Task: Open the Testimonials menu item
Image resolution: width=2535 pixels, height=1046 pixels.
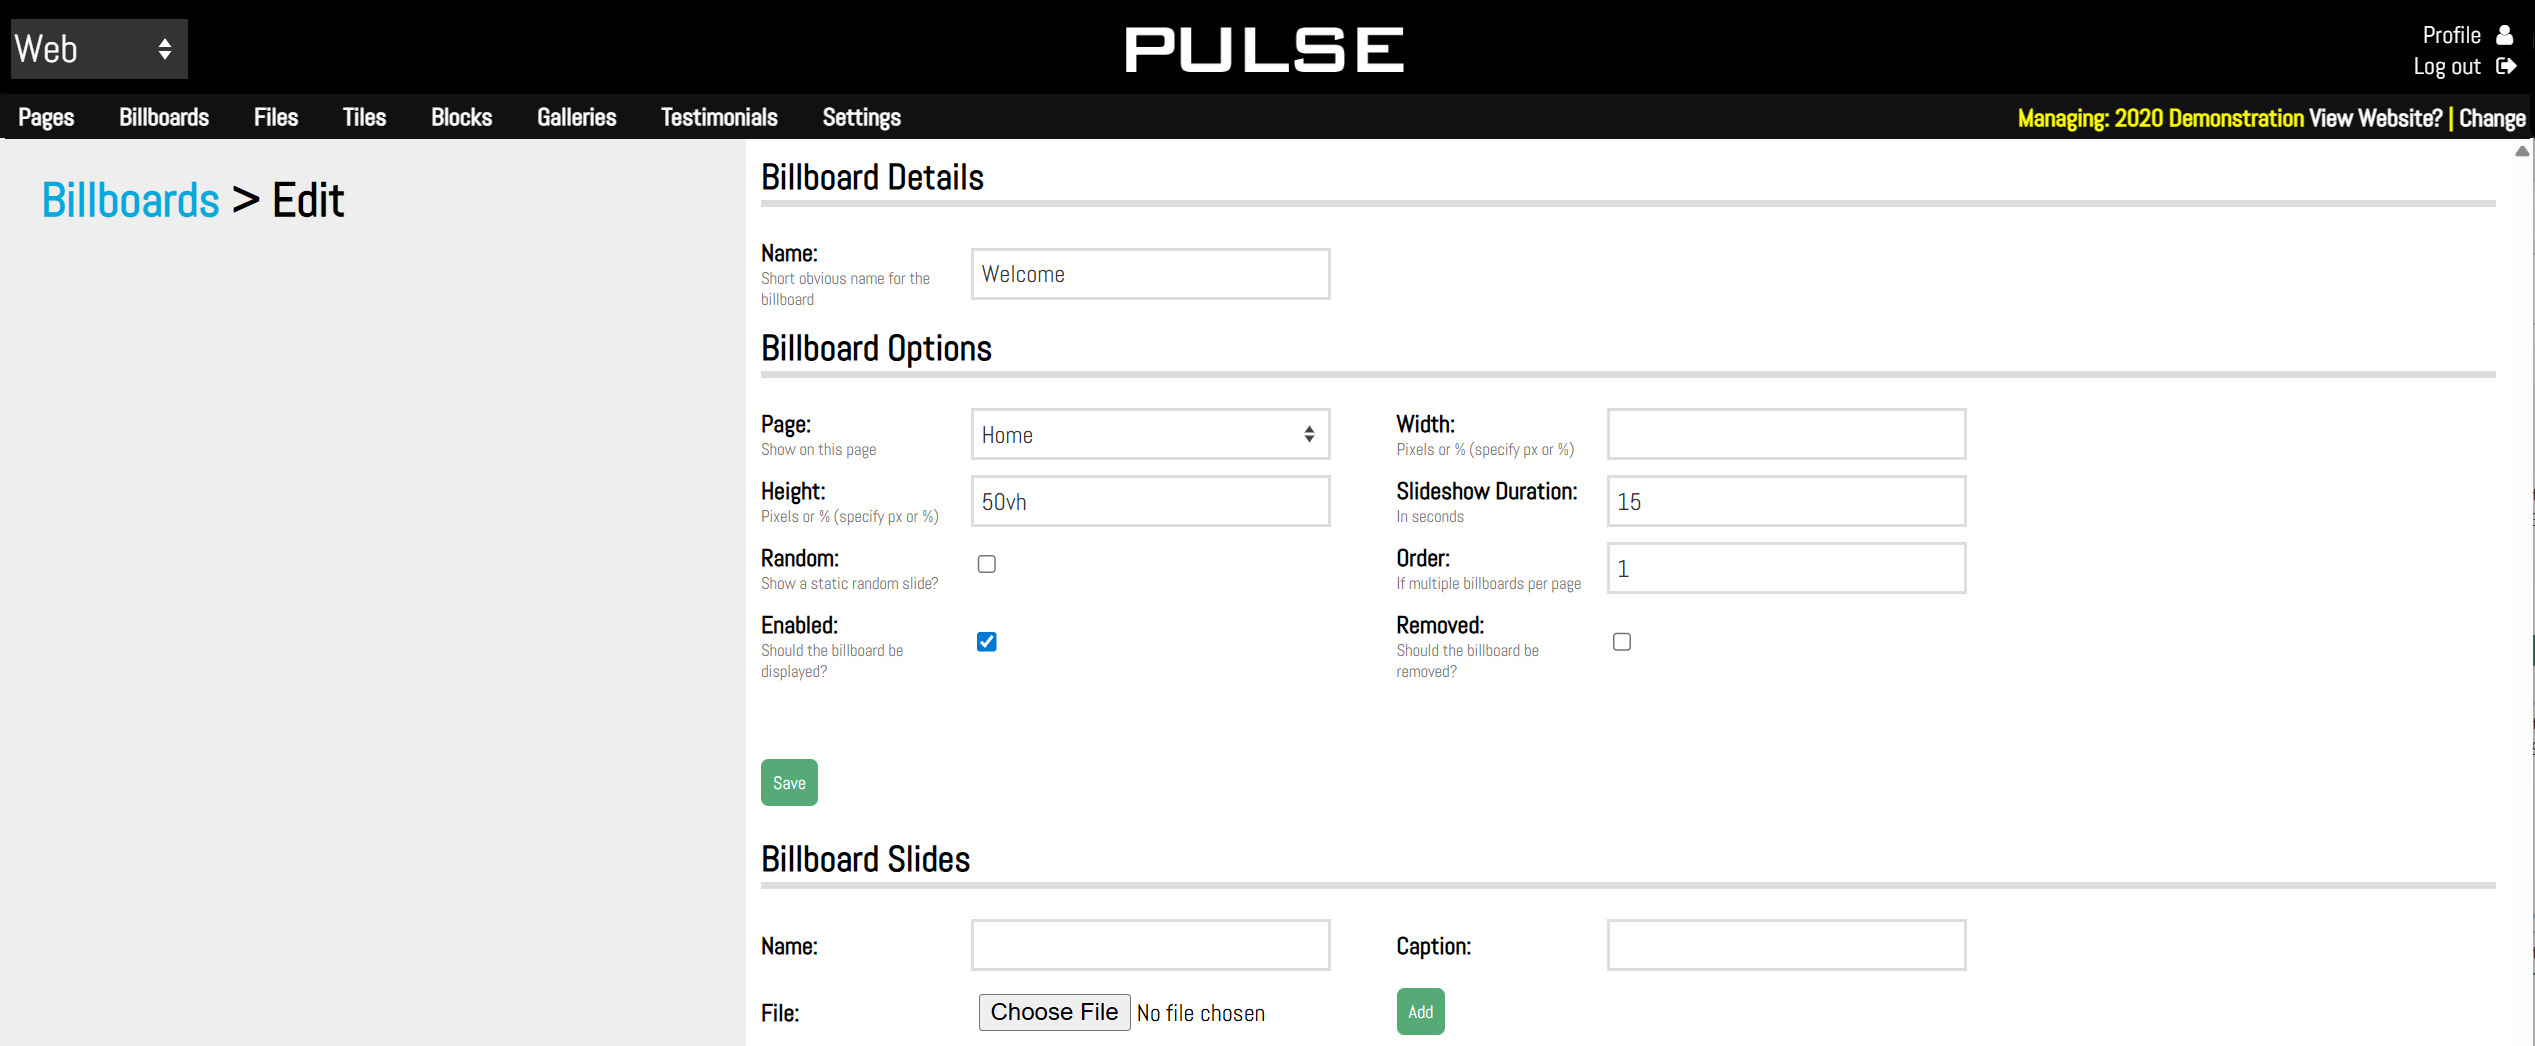Action: (x=719, y=117)
